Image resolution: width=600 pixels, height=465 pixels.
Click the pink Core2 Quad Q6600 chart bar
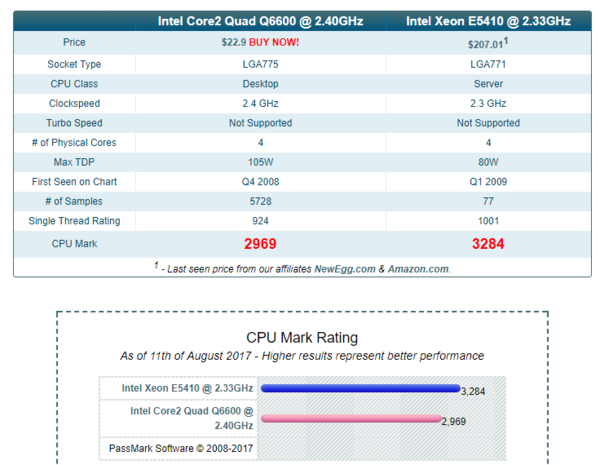(x=350, y=420)
